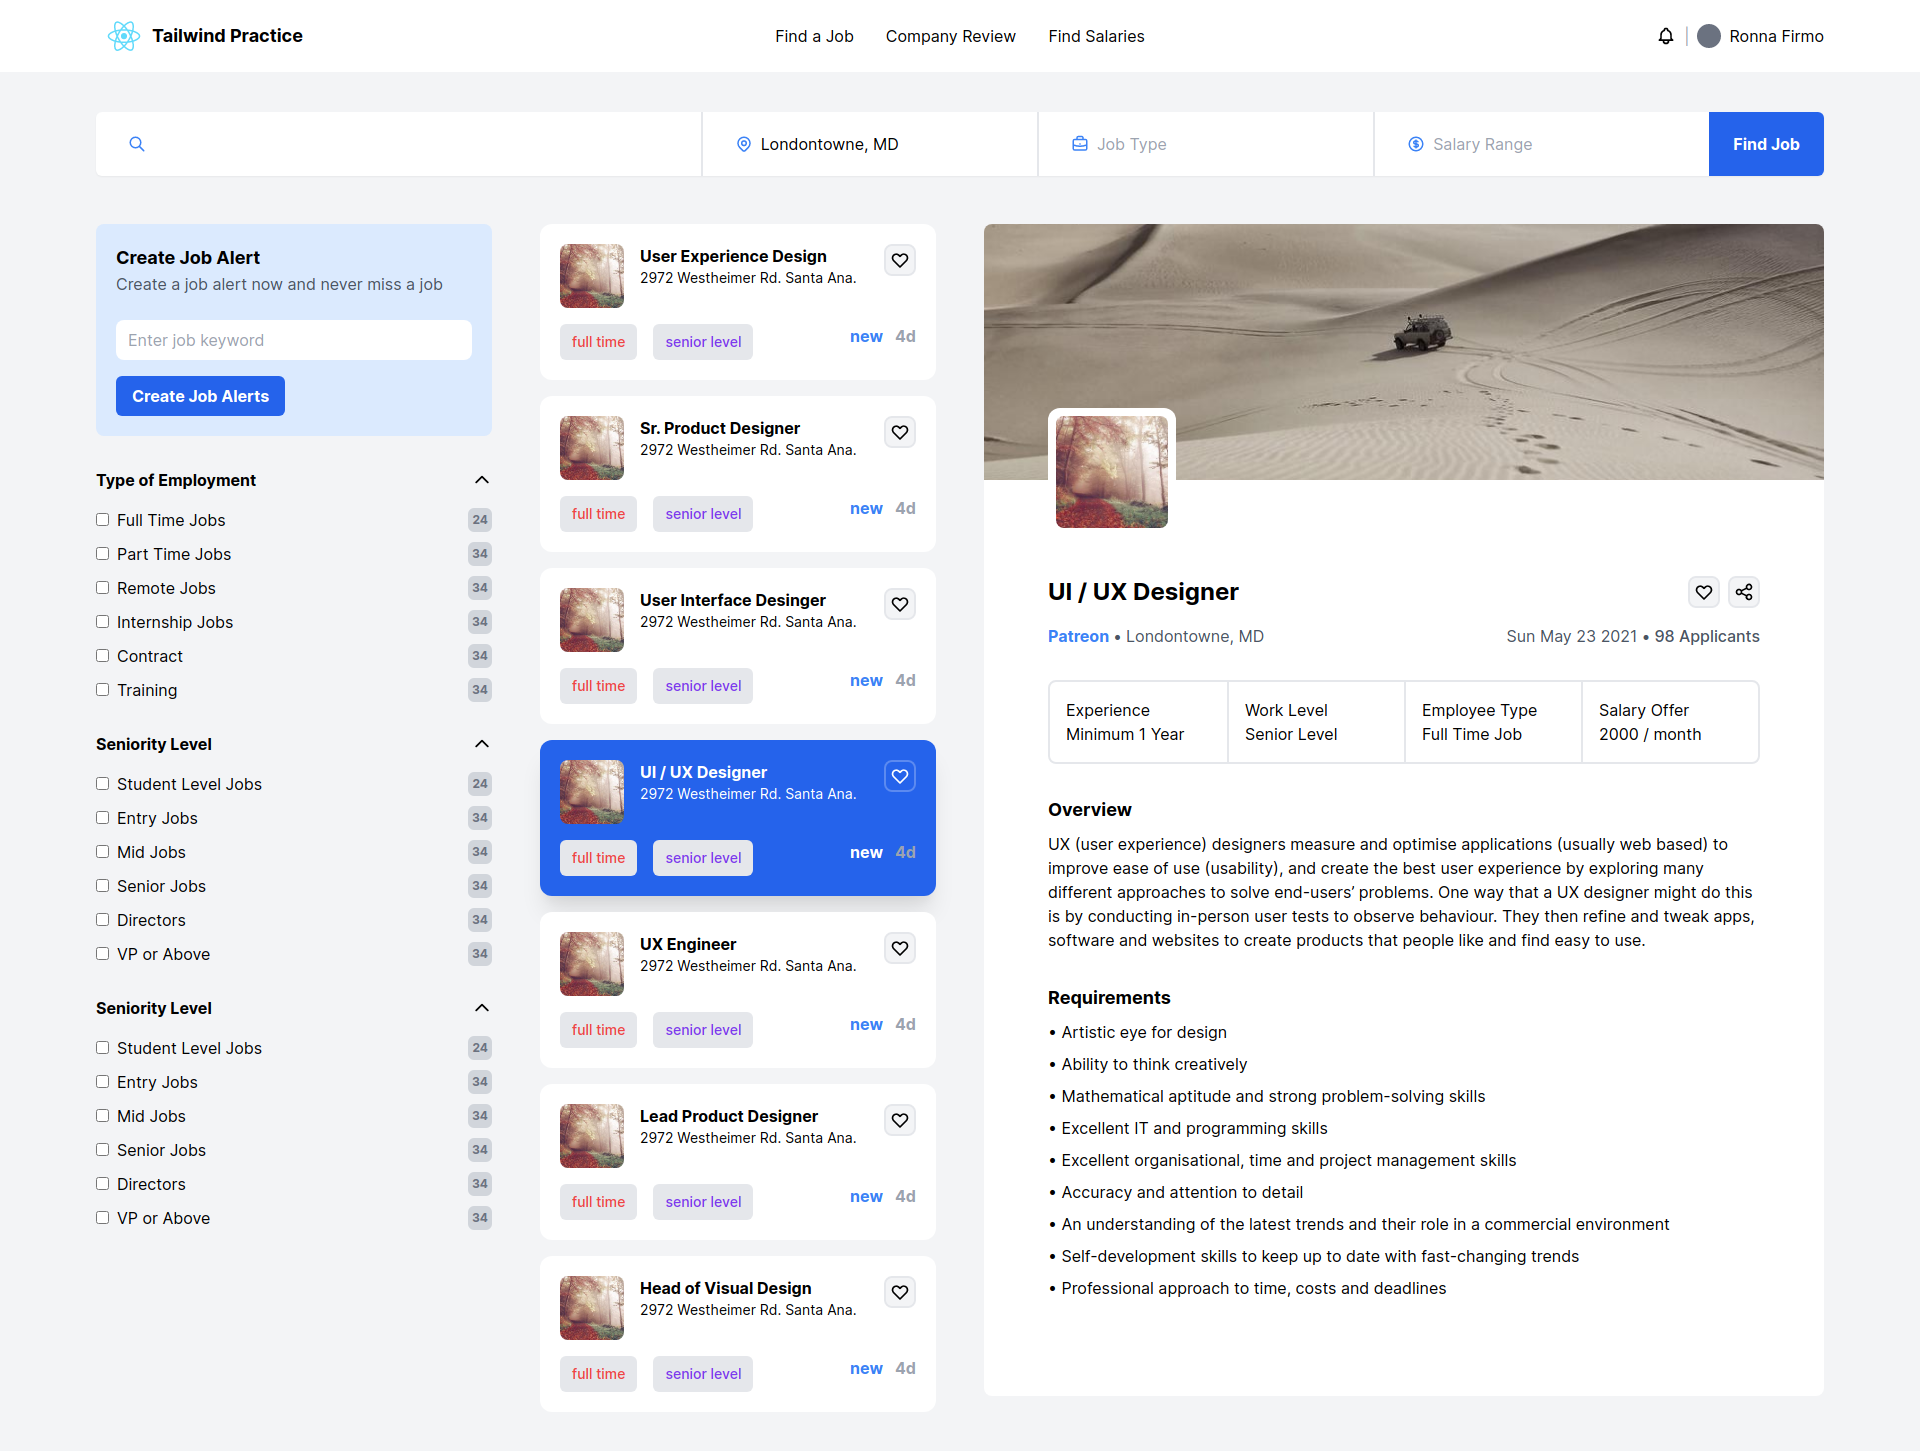Click the heart icon in job detail header
Viewport: 1920px width, 1452px height.
coord(1704,592)
